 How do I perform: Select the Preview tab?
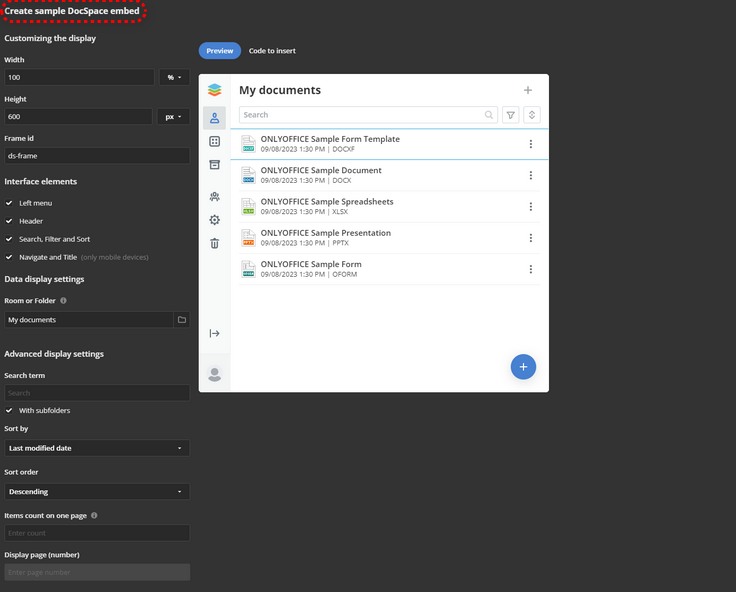point(219,51)
